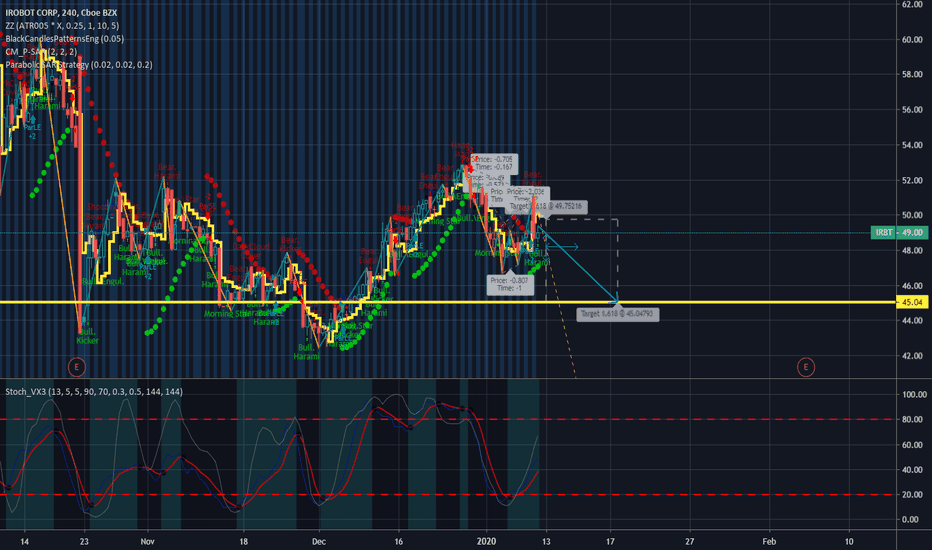Screen dimensions: 932x550
Task: Click the 27 date on time axis
Action: (x=689, y=542)
